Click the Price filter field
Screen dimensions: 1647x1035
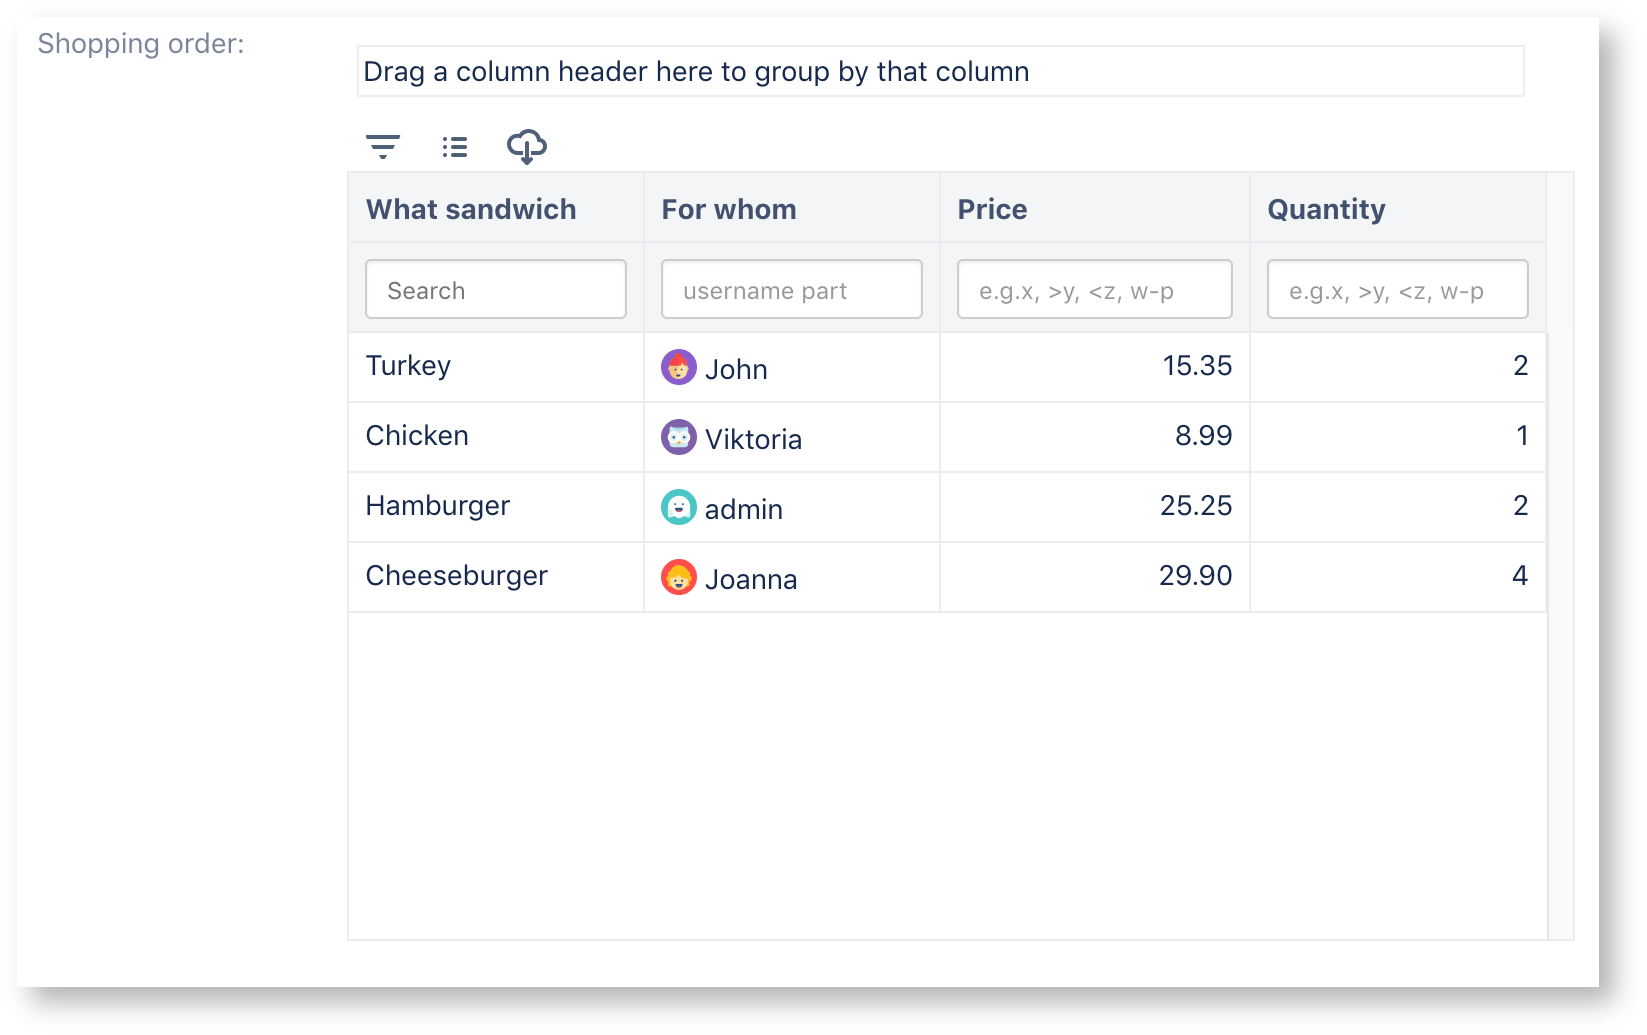point(1094,289)
